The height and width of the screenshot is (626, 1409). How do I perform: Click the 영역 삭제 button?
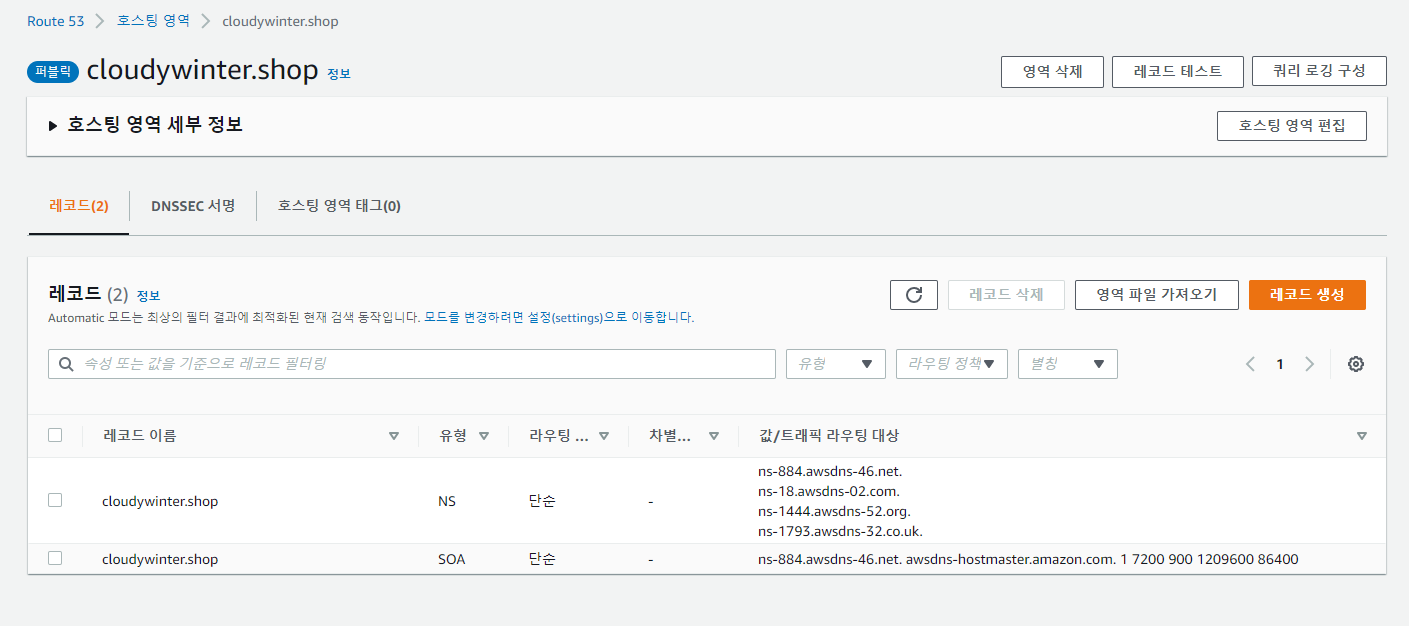tap(1052, 72)
